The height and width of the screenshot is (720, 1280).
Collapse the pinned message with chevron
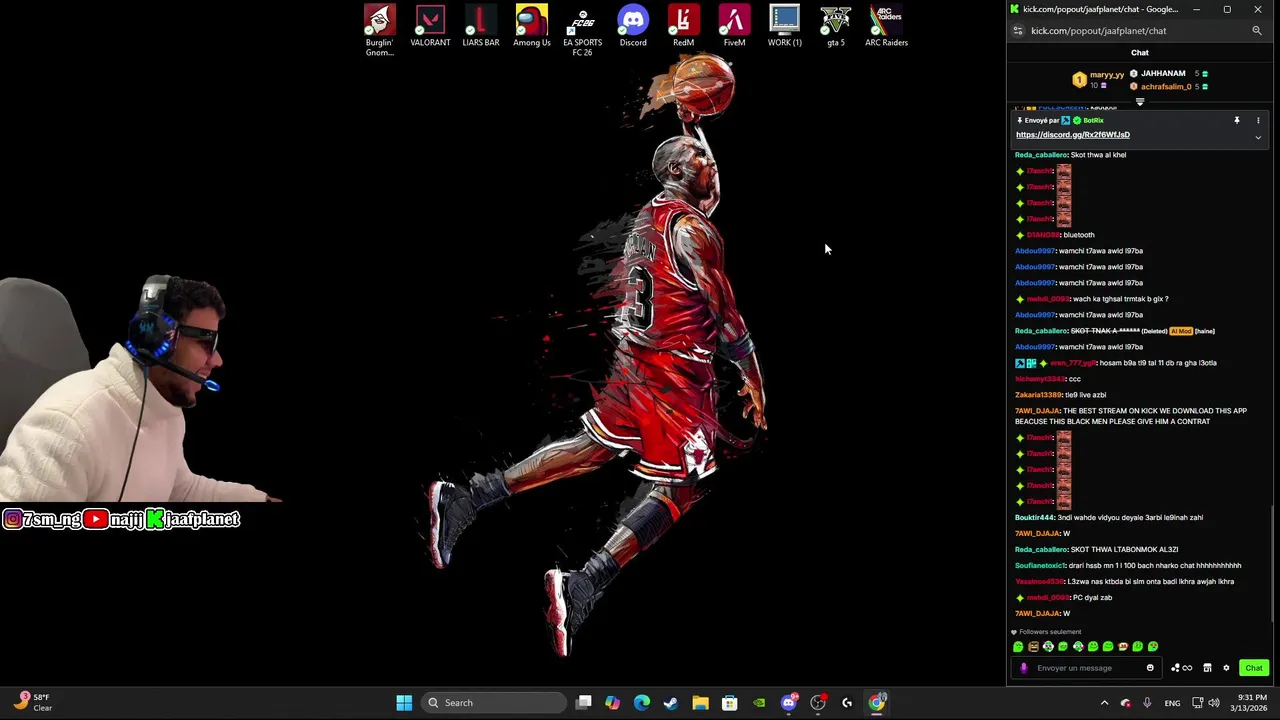point(1258,138)
